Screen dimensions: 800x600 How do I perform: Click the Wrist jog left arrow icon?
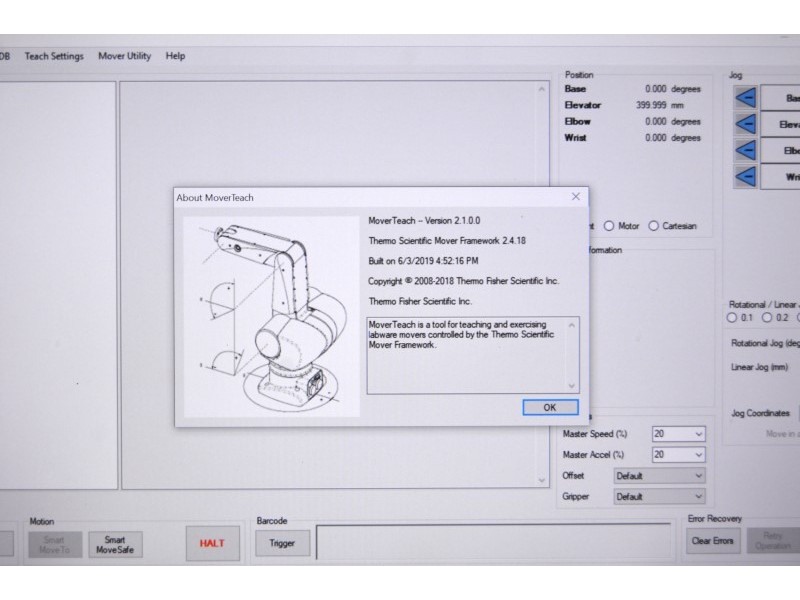pyautogui.click(x=745, y=177)
